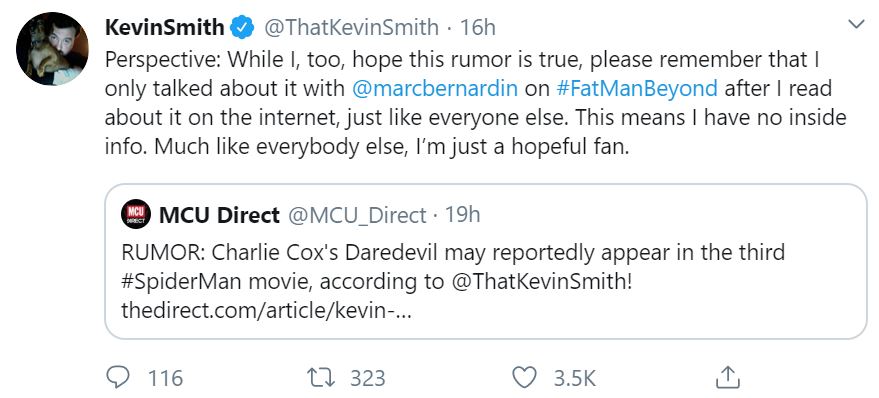Click the MCU Direct logo avatar
879x398 pixels.
coord(136,214)
